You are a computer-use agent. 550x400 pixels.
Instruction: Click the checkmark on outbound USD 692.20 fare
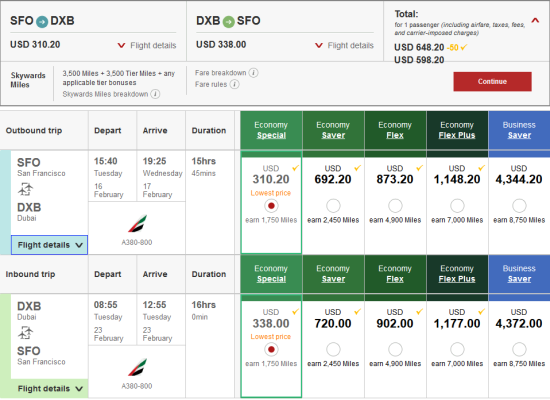point(357,168)
